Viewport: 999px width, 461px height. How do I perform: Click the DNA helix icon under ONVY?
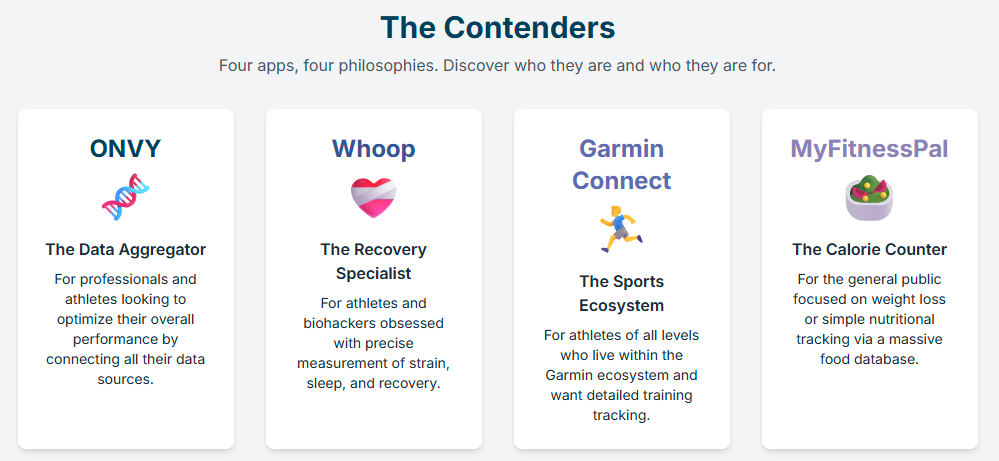click(x=126, y=197)
